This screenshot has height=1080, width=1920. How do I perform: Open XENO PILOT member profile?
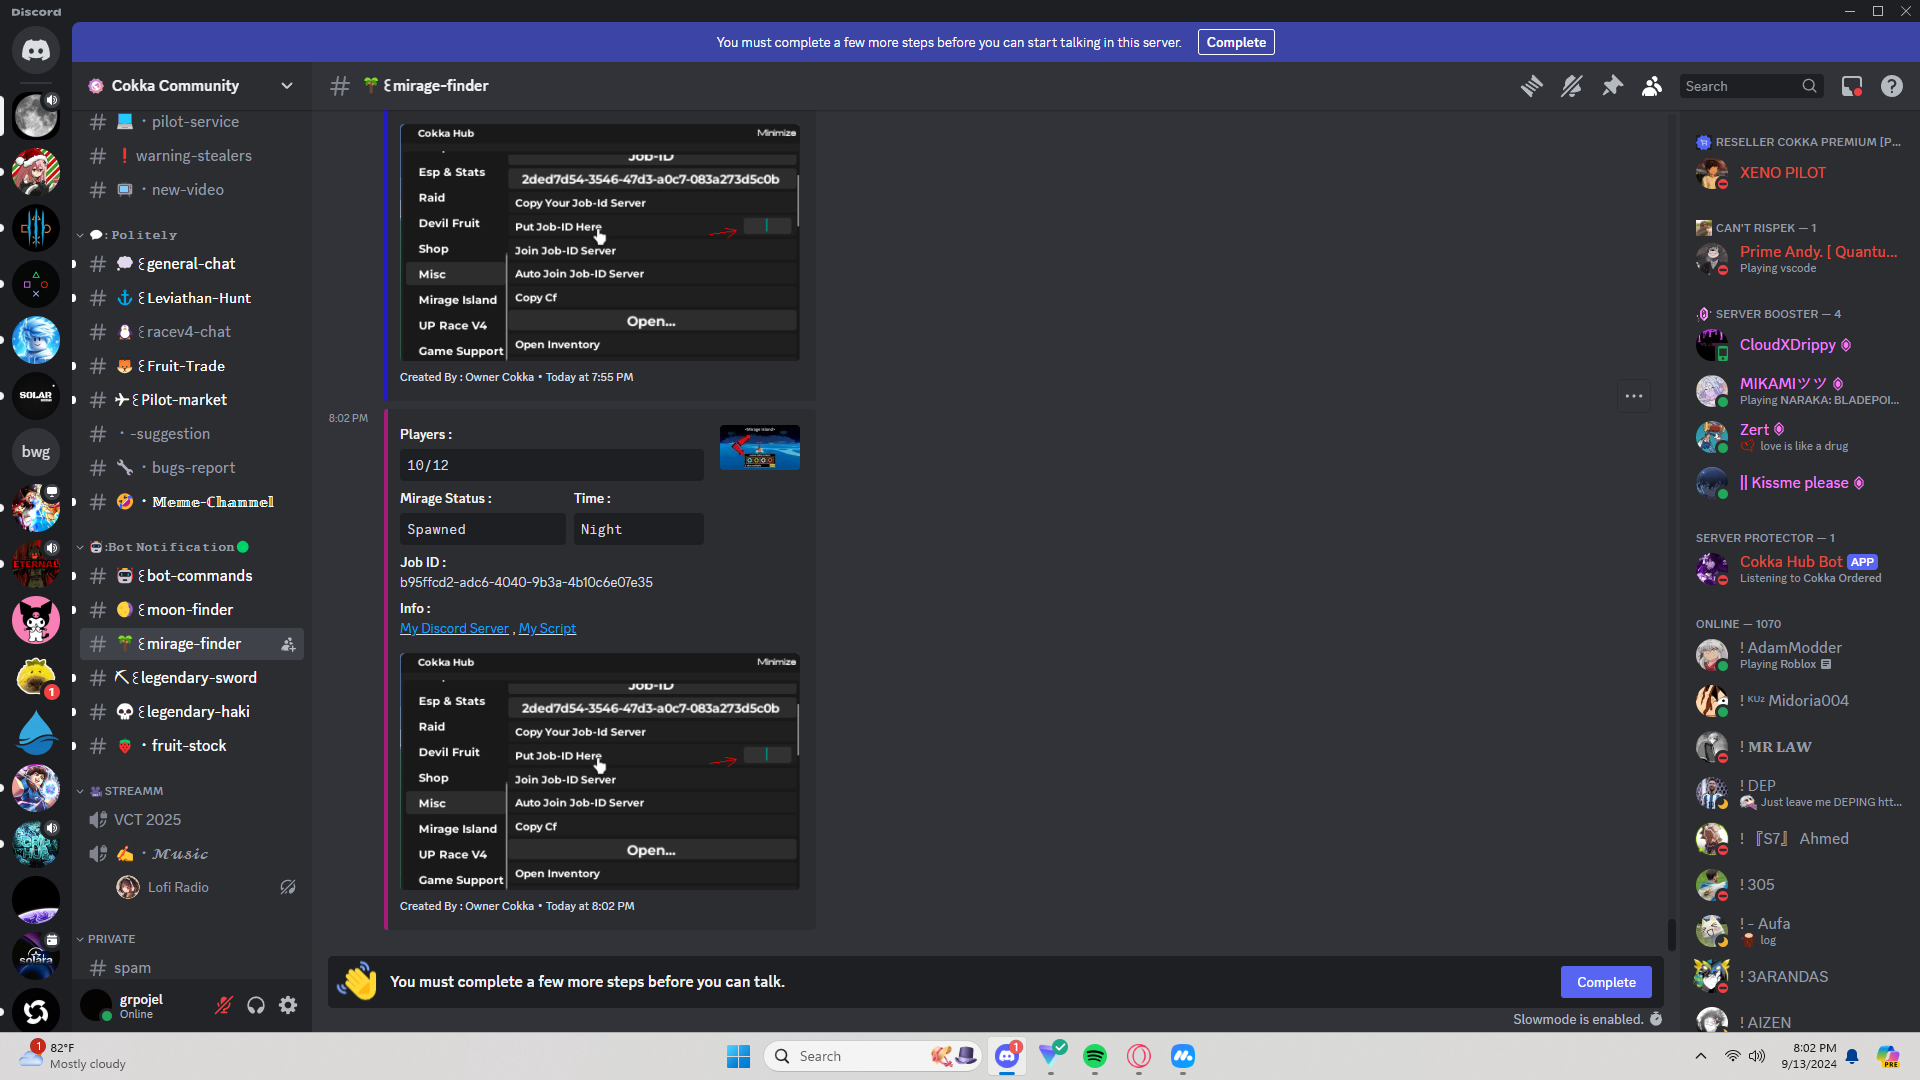click(1798, 173)
